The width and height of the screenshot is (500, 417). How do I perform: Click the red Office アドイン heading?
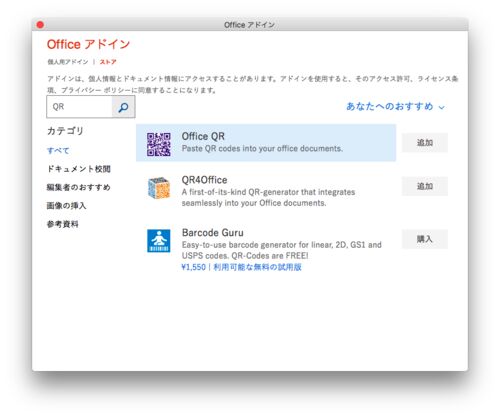coord(88,44)
